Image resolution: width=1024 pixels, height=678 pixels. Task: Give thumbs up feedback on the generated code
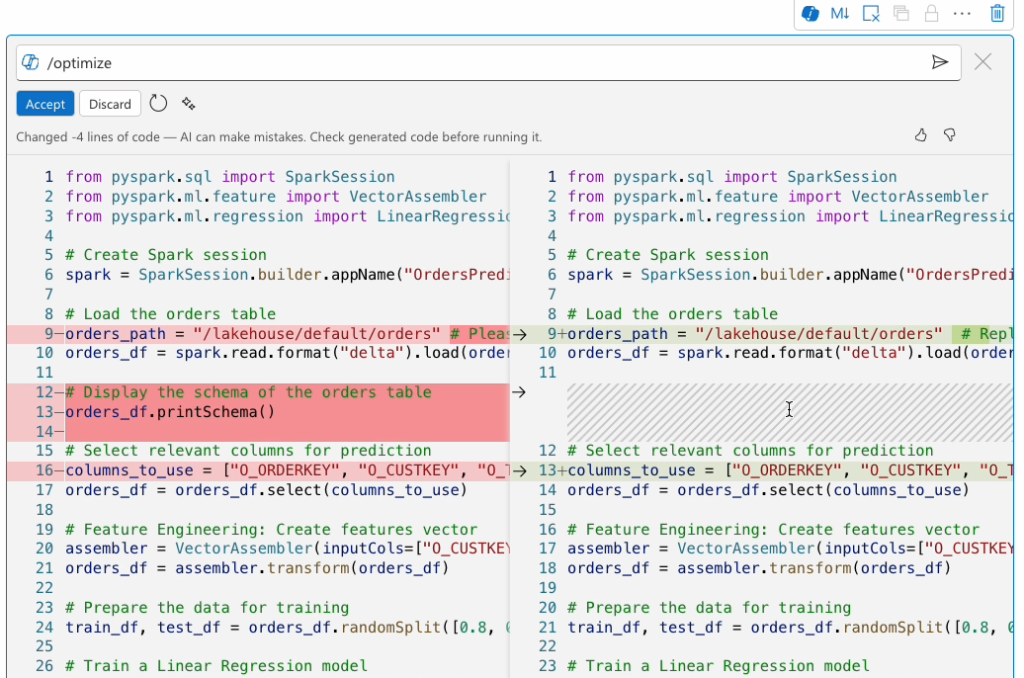[x=920, y=135]
